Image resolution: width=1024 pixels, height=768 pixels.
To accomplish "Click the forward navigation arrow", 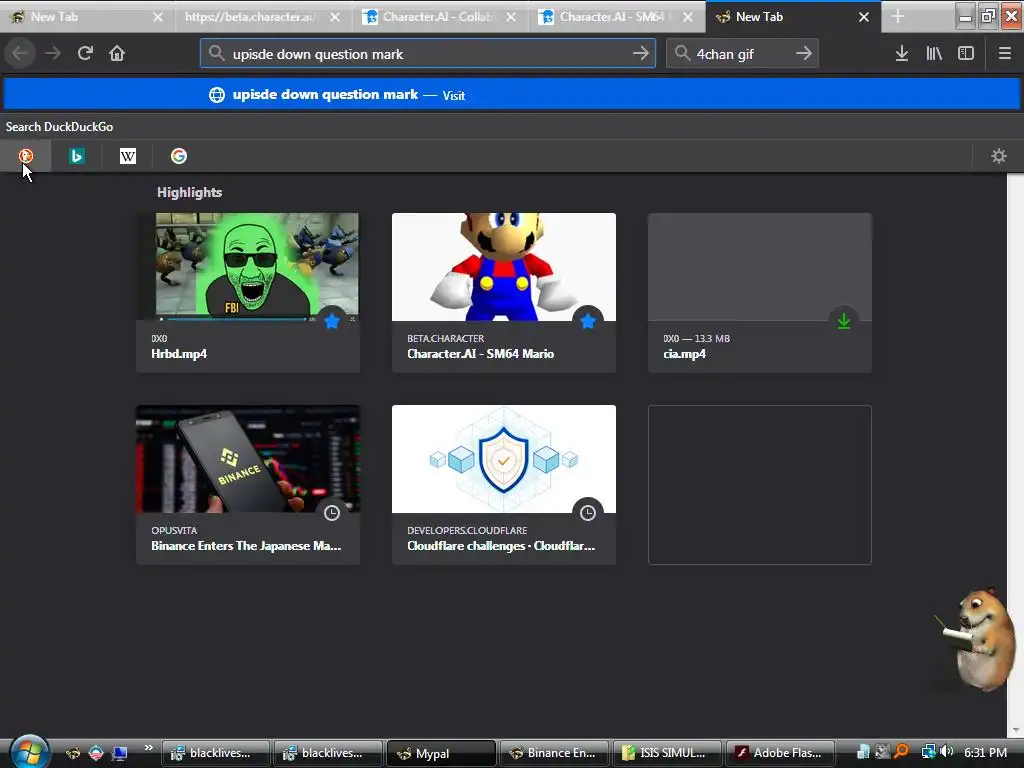I will (53, 53).
